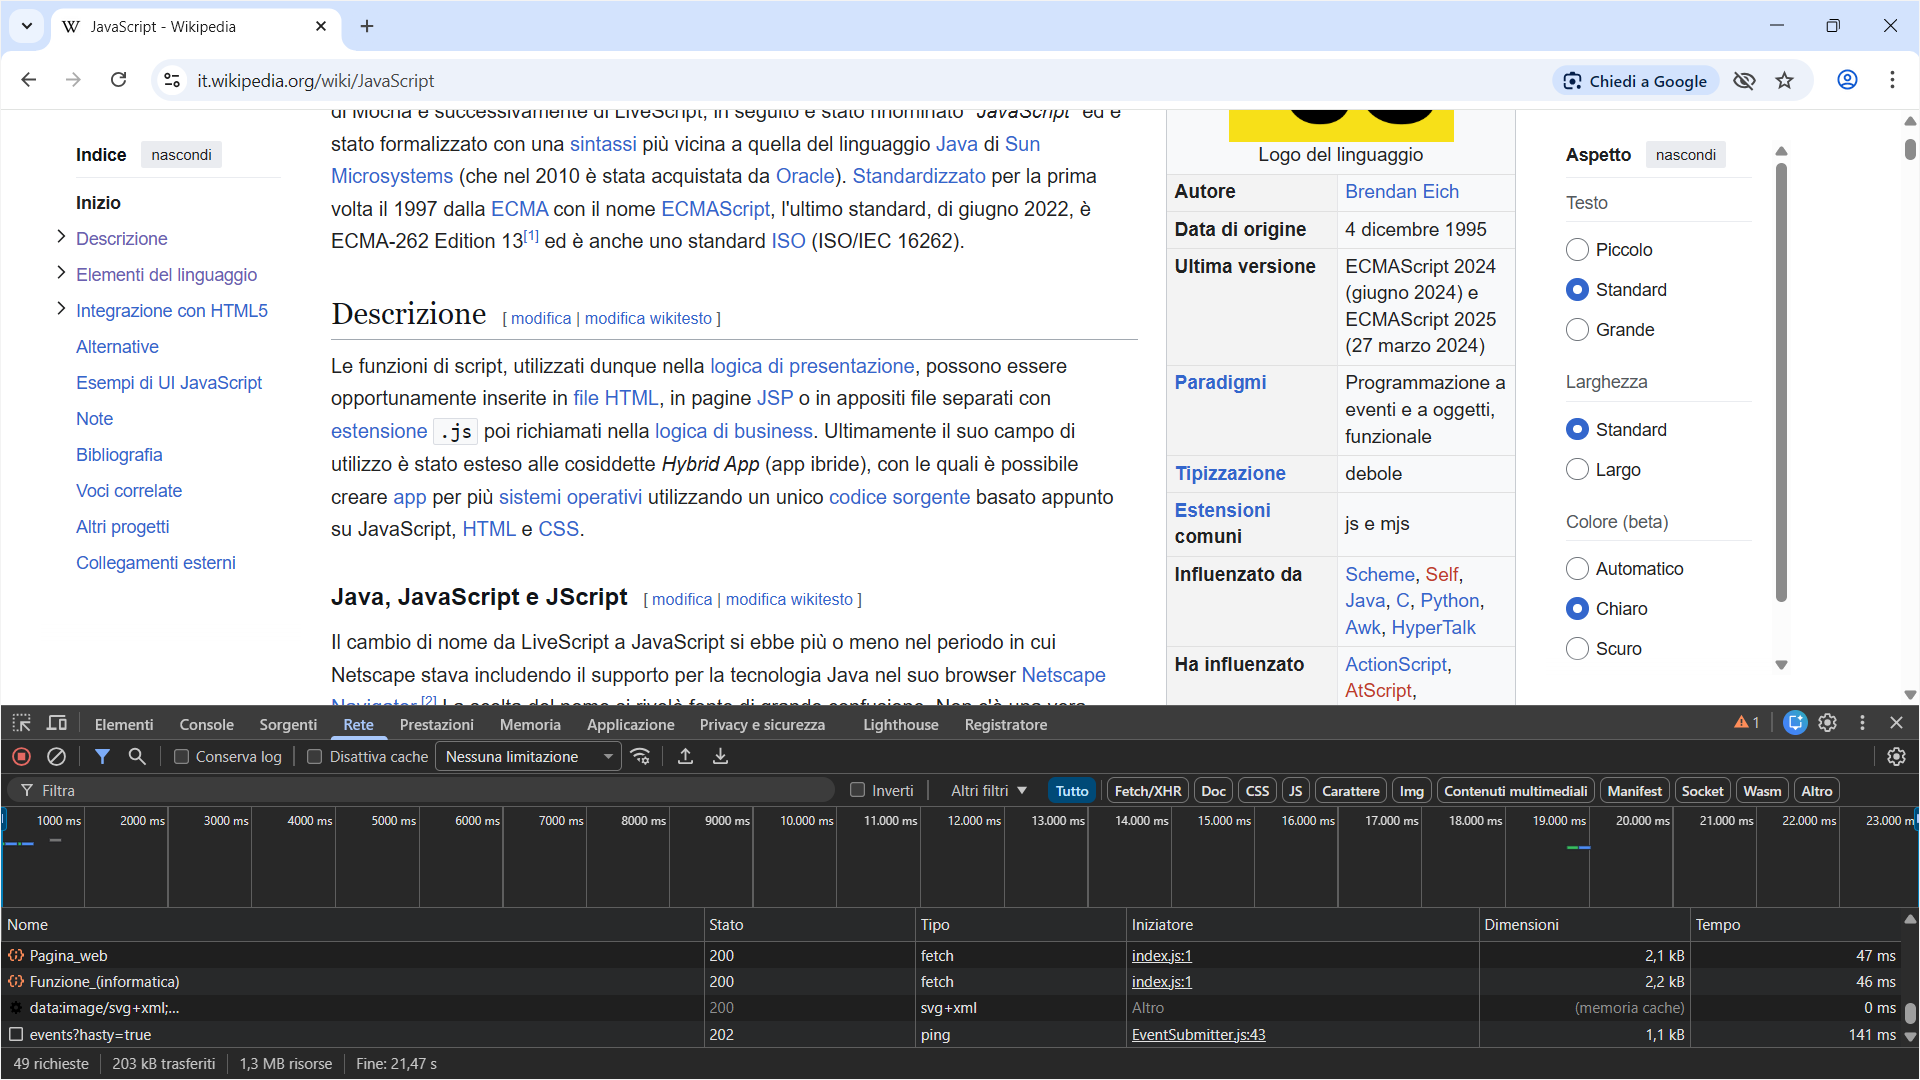1920x1080 pixels.
Task: Stop network recording with red button
Action: coord(22,757)
